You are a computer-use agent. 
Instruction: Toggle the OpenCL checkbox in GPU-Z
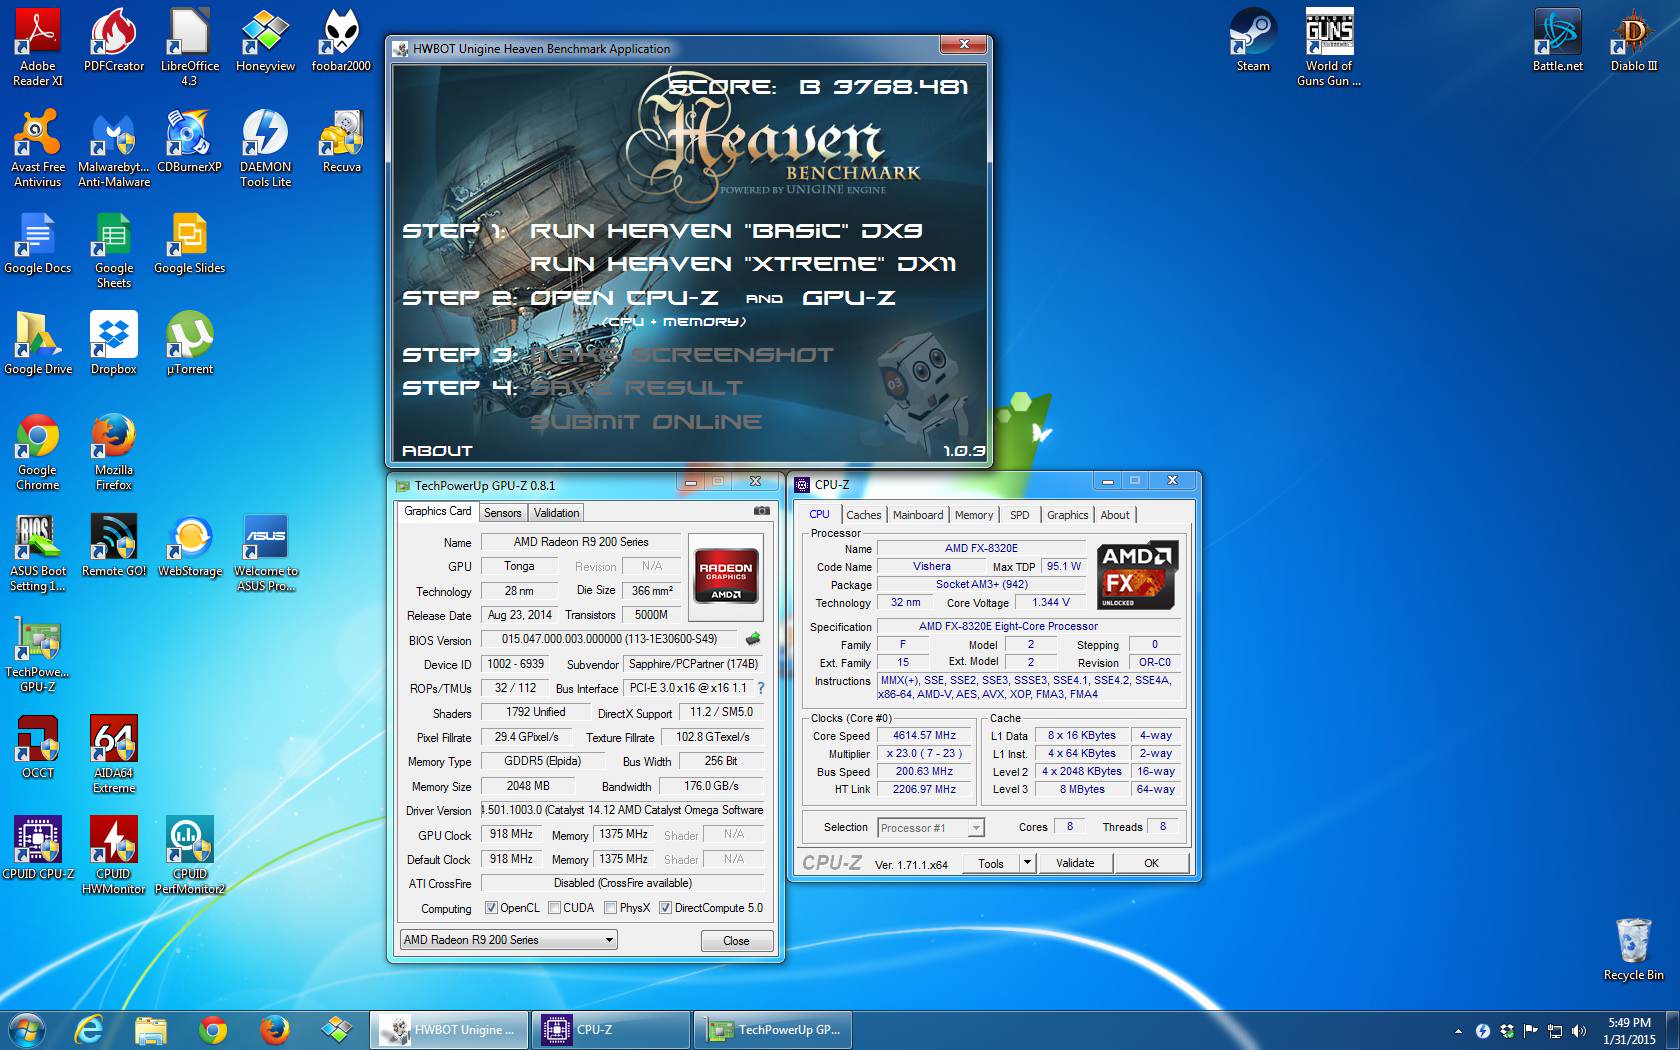pyautogui.click(x=491, y=908)
